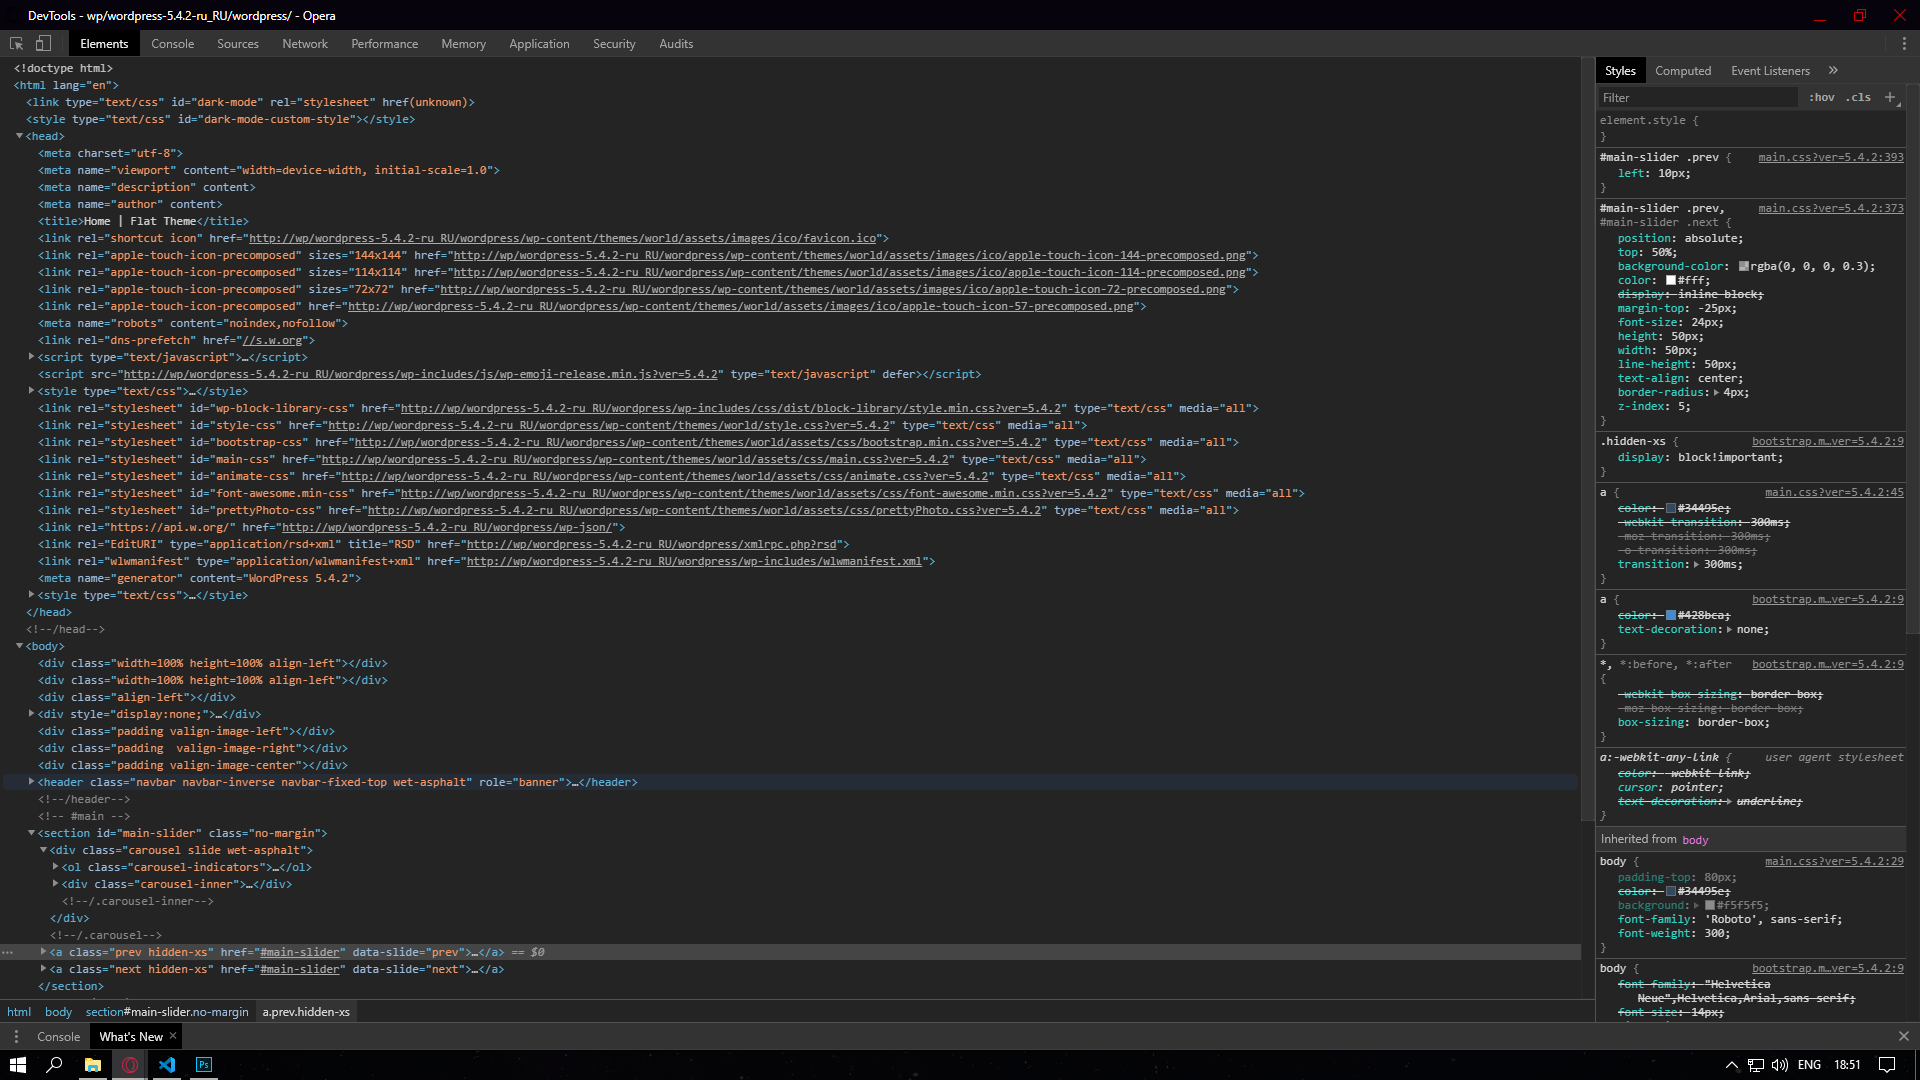Image resolution: width=1920 pixels, height=1080 pixels.
Task: Expand the header navbar element
Action: [x=31, y=782]
